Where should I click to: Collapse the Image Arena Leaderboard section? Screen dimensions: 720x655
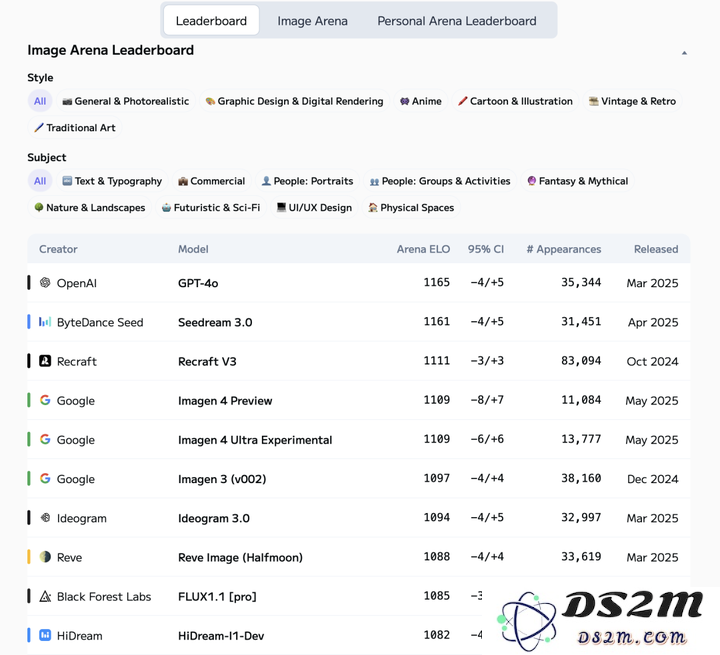pyautogui.click(x=684, y=53)
